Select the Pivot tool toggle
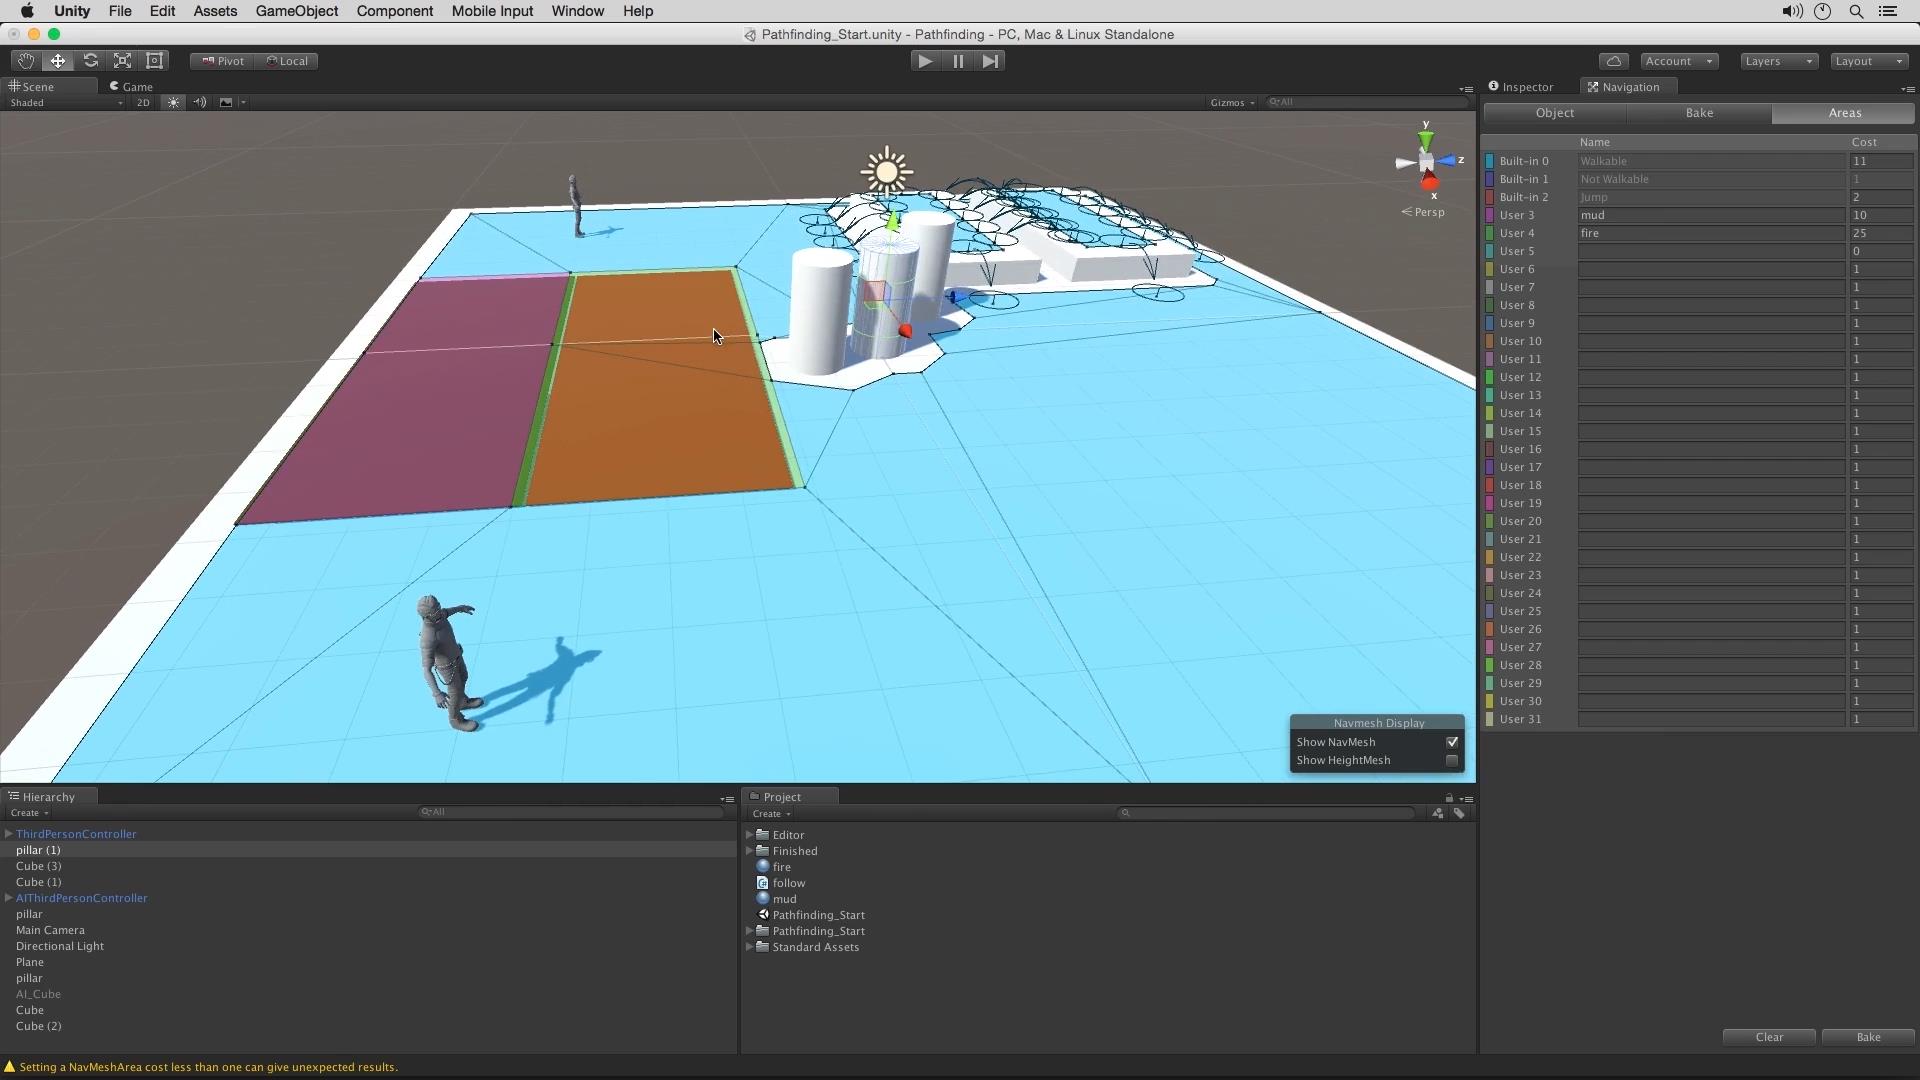1920x1080 pixels. 220,59
